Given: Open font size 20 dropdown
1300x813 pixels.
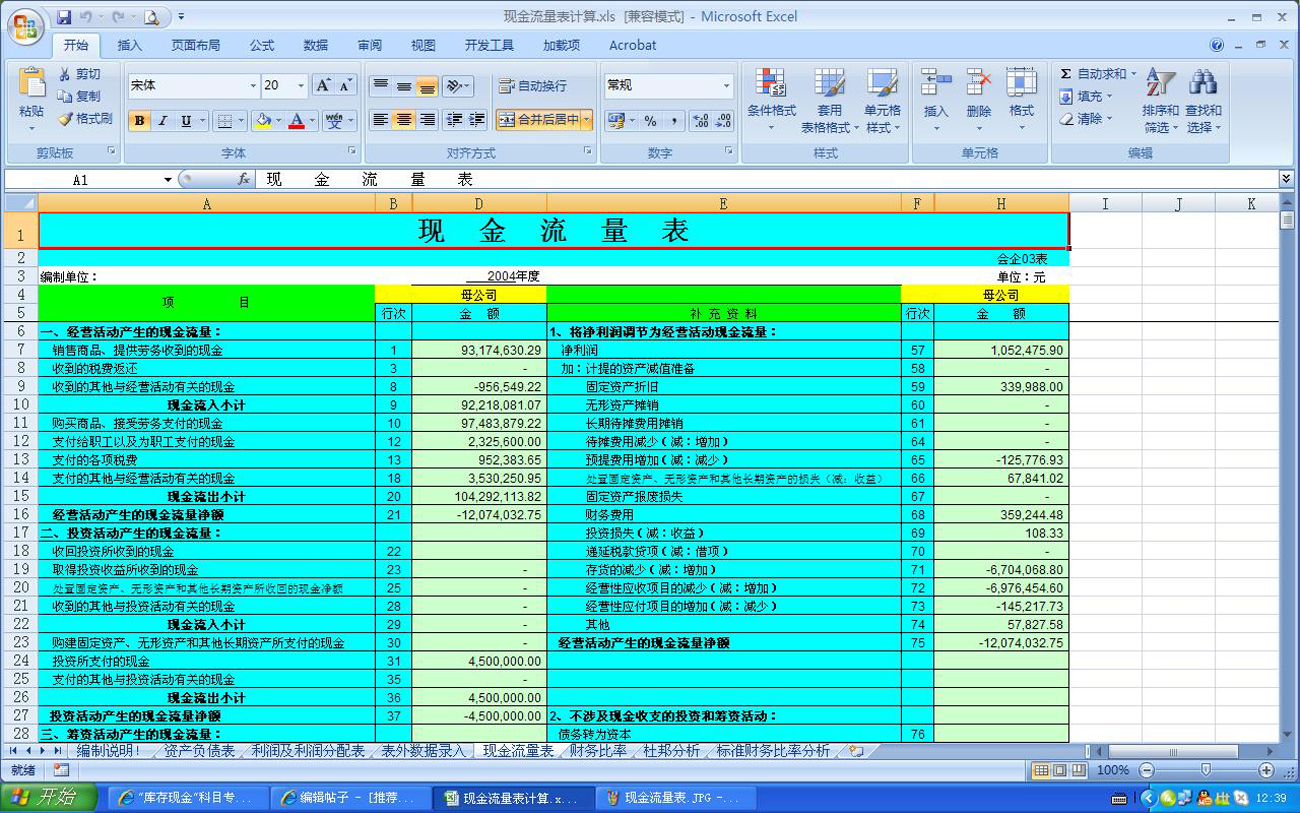Looking at the screenshot, I should [301, 86].
